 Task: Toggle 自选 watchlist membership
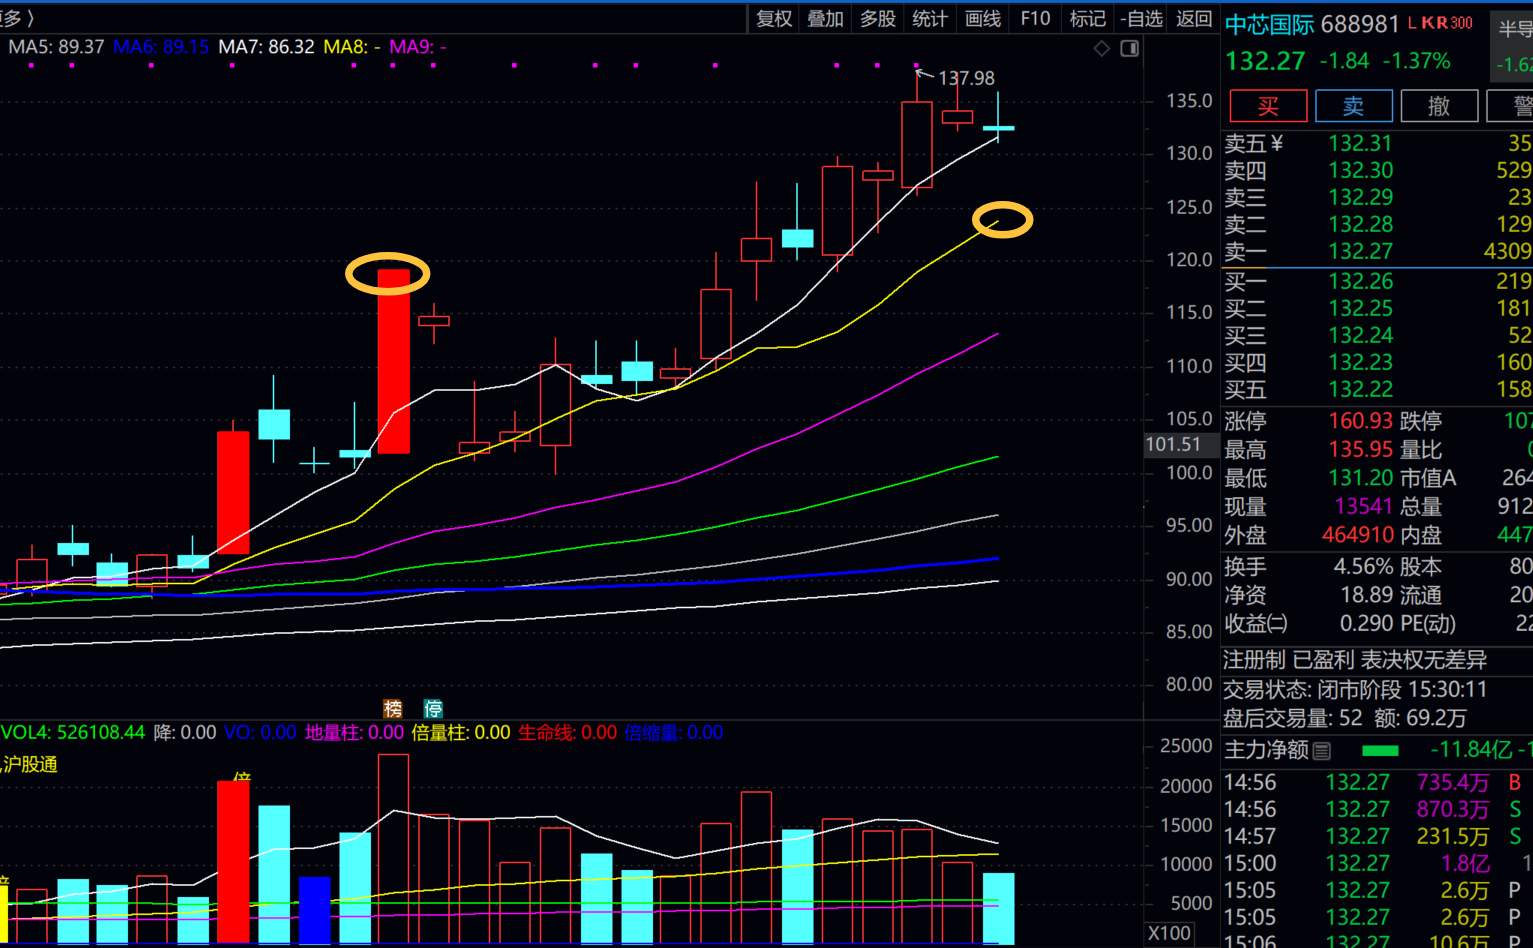1141,18
